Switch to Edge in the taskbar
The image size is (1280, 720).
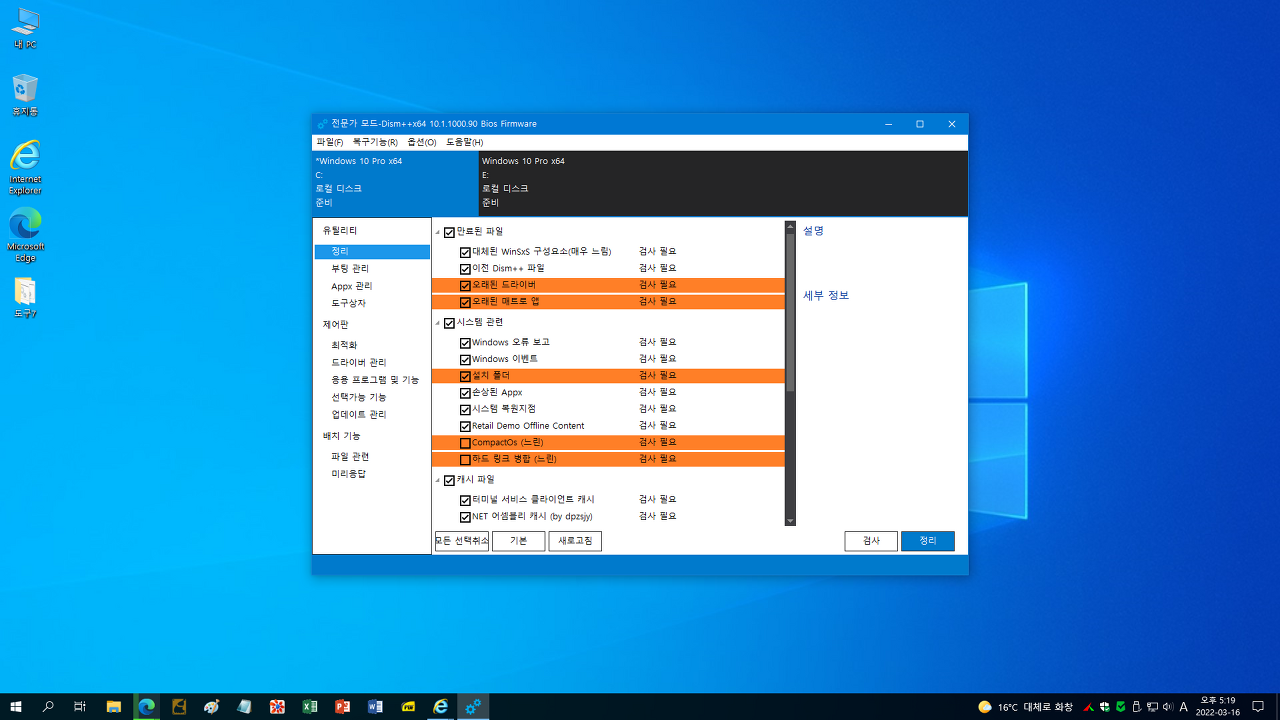click(147, 706)
